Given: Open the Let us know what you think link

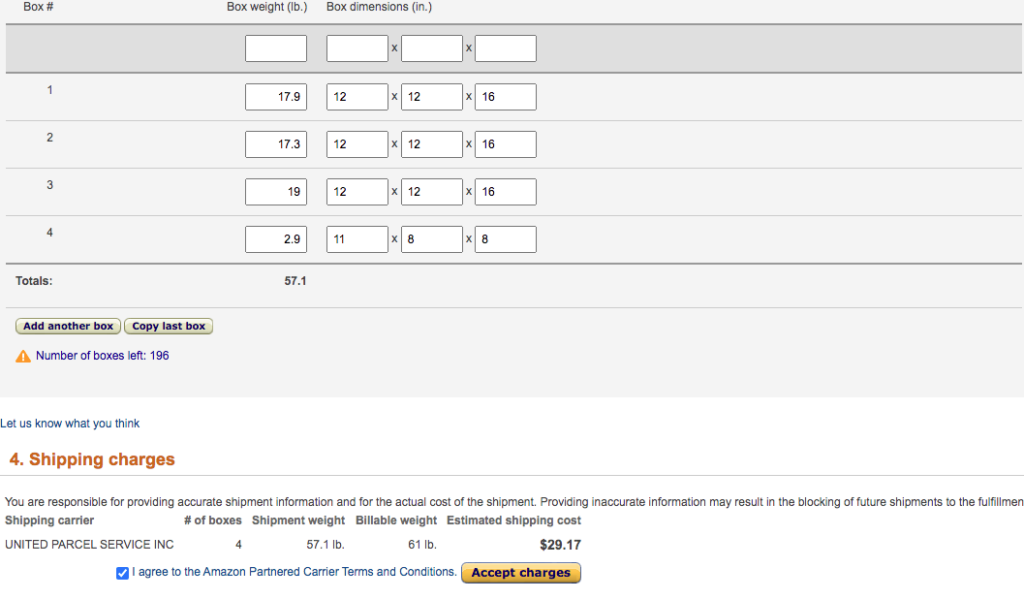Looking at the screenshot, I should pos(70,423).
